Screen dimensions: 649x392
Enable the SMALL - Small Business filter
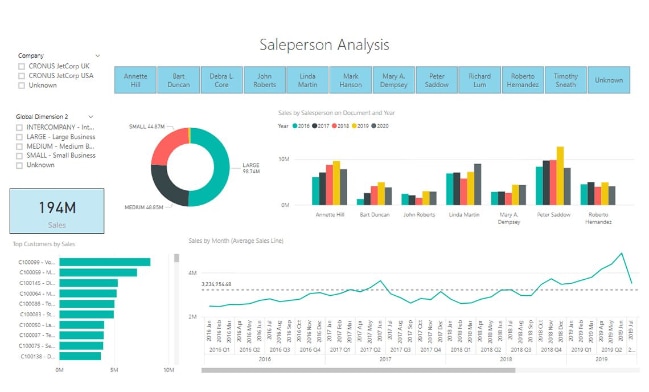coord(19,156)
